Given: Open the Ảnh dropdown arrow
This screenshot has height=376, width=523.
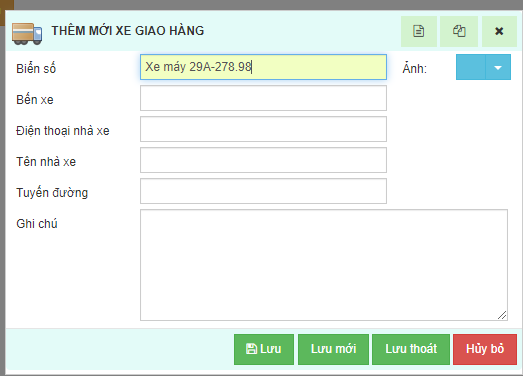Looking at the screenshot, I should point(498,67).
